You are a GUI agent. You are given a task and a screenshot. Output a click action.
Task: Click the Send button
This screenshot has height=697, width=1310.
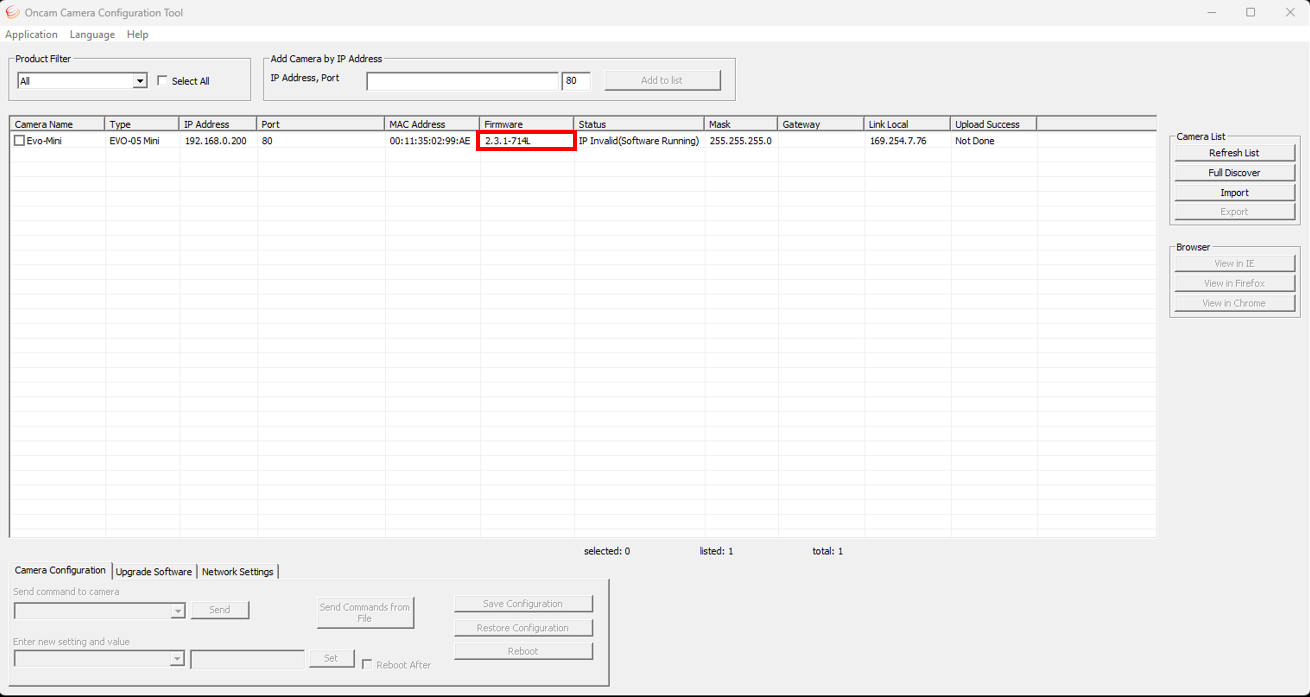coord(220,610)
